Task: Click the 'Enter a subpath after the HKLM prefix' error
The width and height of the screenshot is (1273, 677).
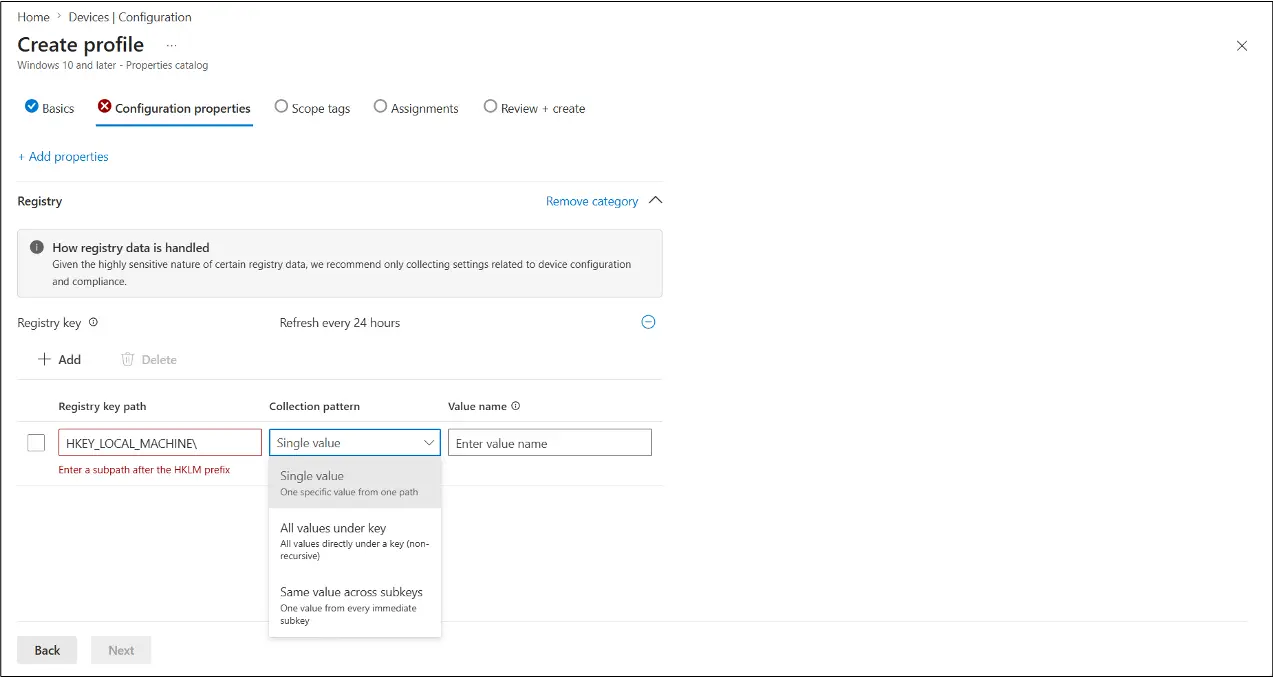Action: (x=144, y=469)
